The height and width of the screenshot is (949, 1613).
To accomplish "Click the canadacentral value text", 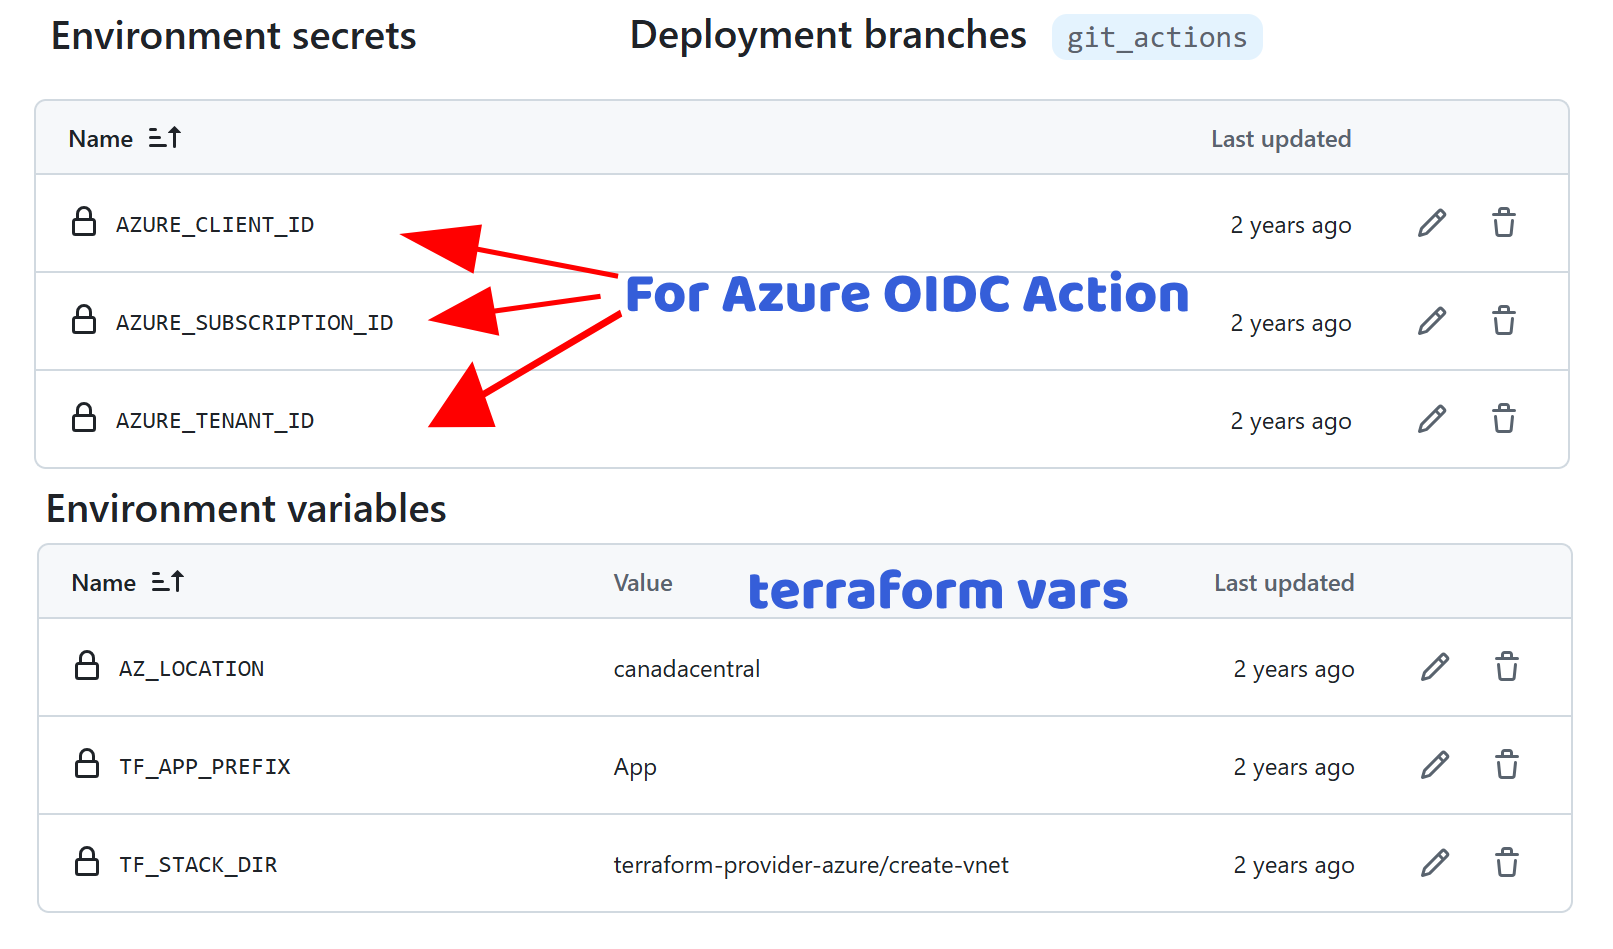I will click(686, 669).
